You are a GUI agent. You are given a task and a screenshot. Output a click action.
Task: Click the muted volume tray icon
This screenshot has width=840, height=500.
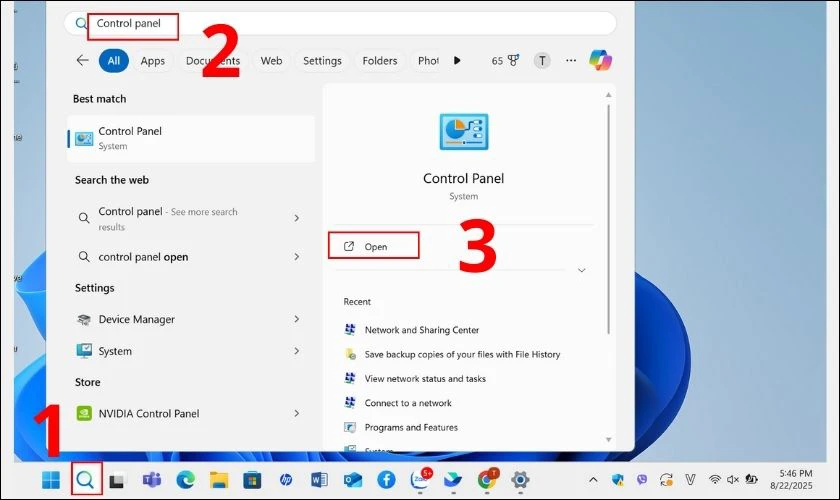coord(733,480)
